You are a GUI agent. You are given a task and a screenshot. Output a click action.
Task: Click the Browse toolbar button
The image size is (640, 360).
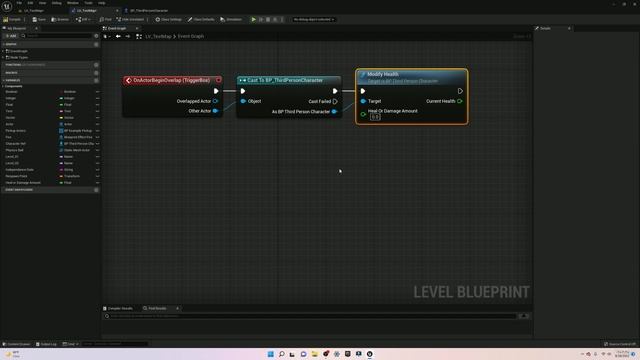(60, 20)
